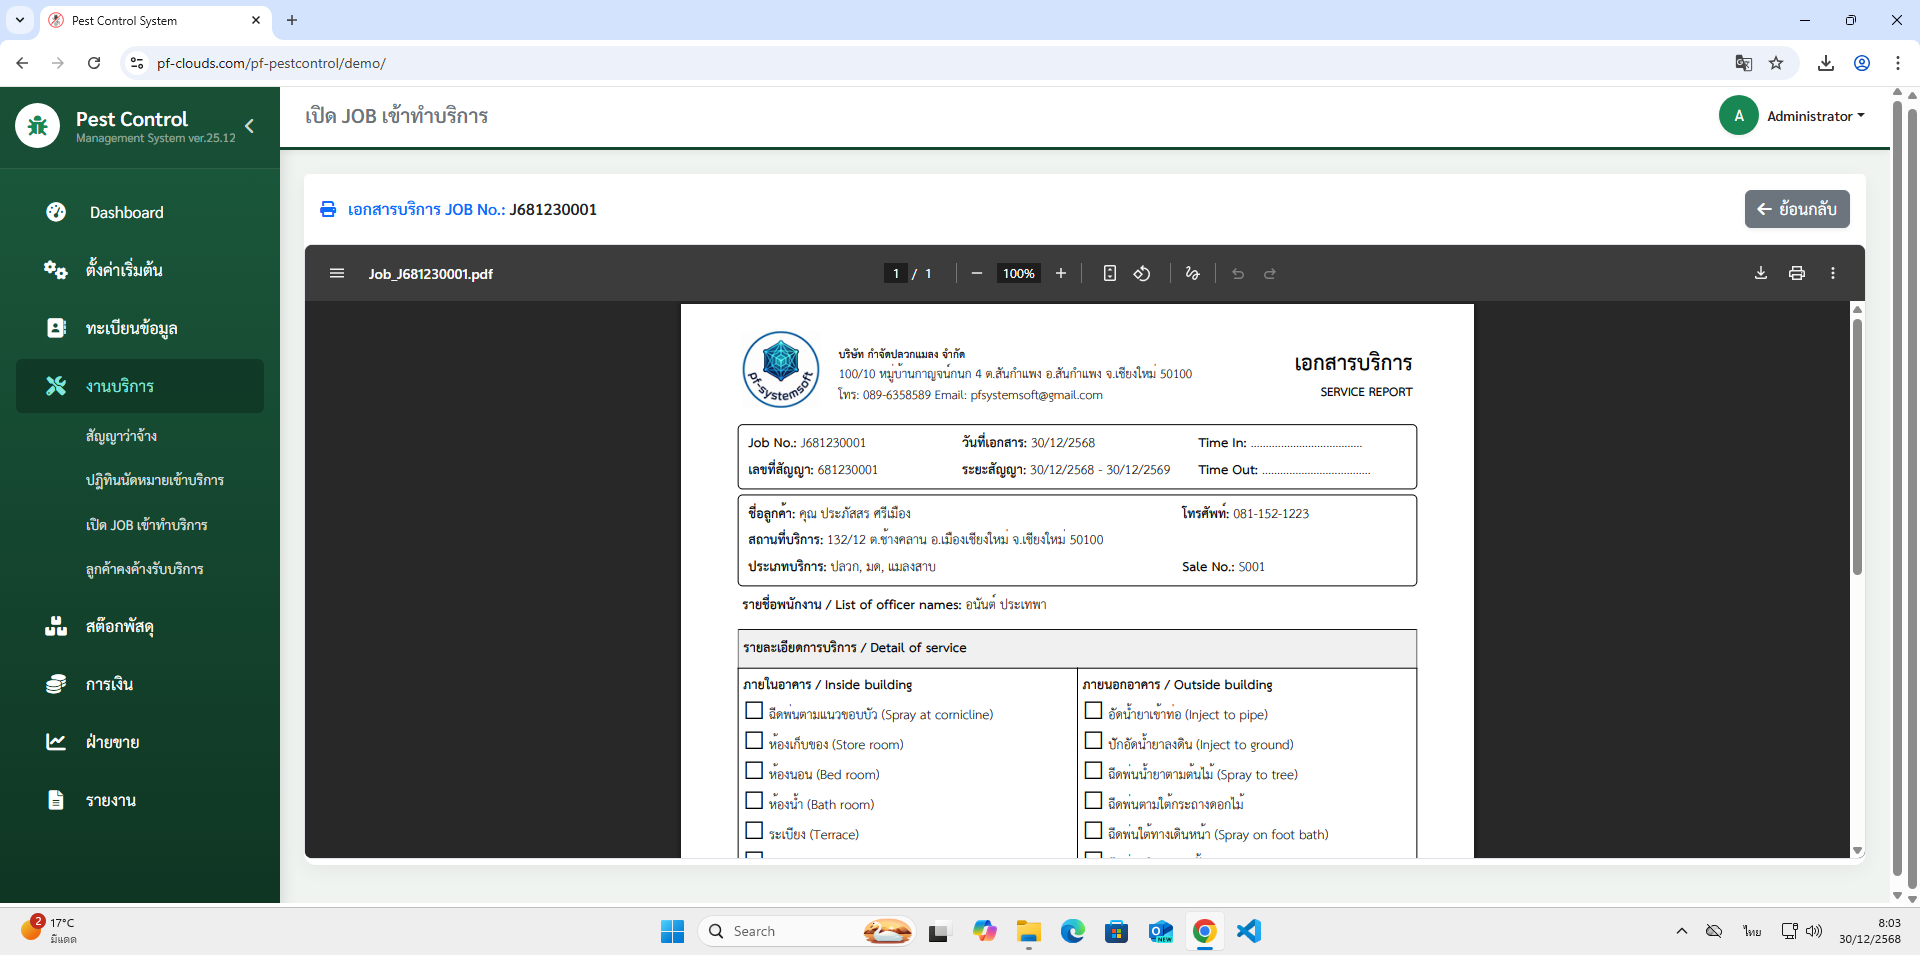The width and height of the screenshot is (1920, 955).
Task: Collapse the sidebar with the chevron
Action: tap(250, 126)
